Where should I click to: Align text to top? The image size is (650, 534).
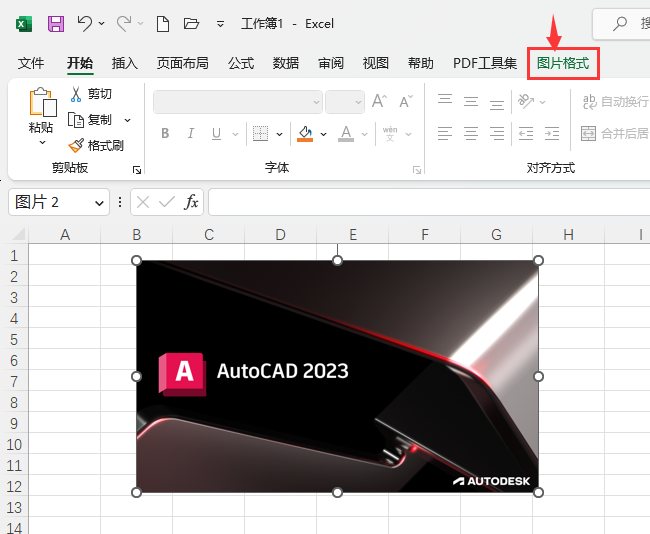(x=445, y=101)
